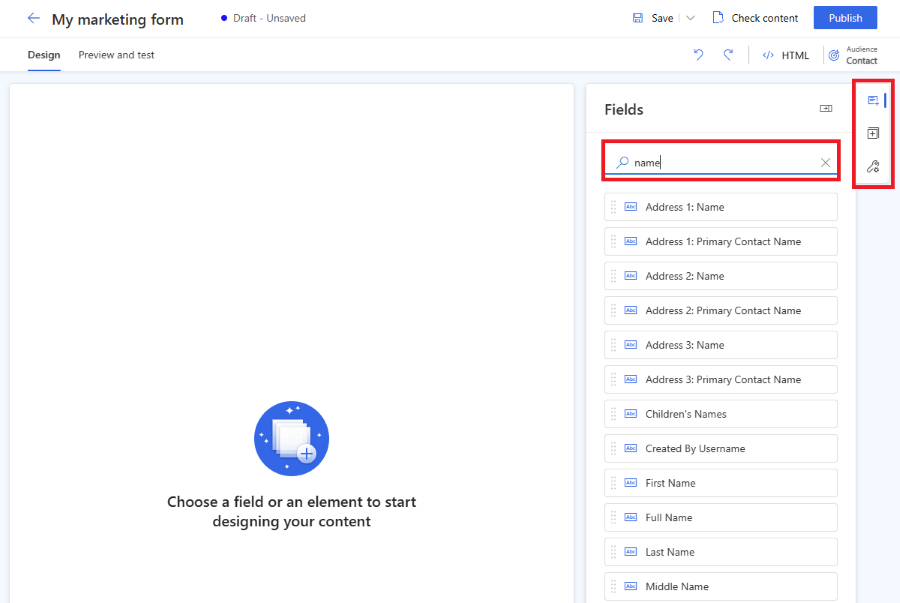Viewport: 900px width, 603px height.
Task: Click the text-type icon of Address 3: Name
Action: click(x=630, y=344)
